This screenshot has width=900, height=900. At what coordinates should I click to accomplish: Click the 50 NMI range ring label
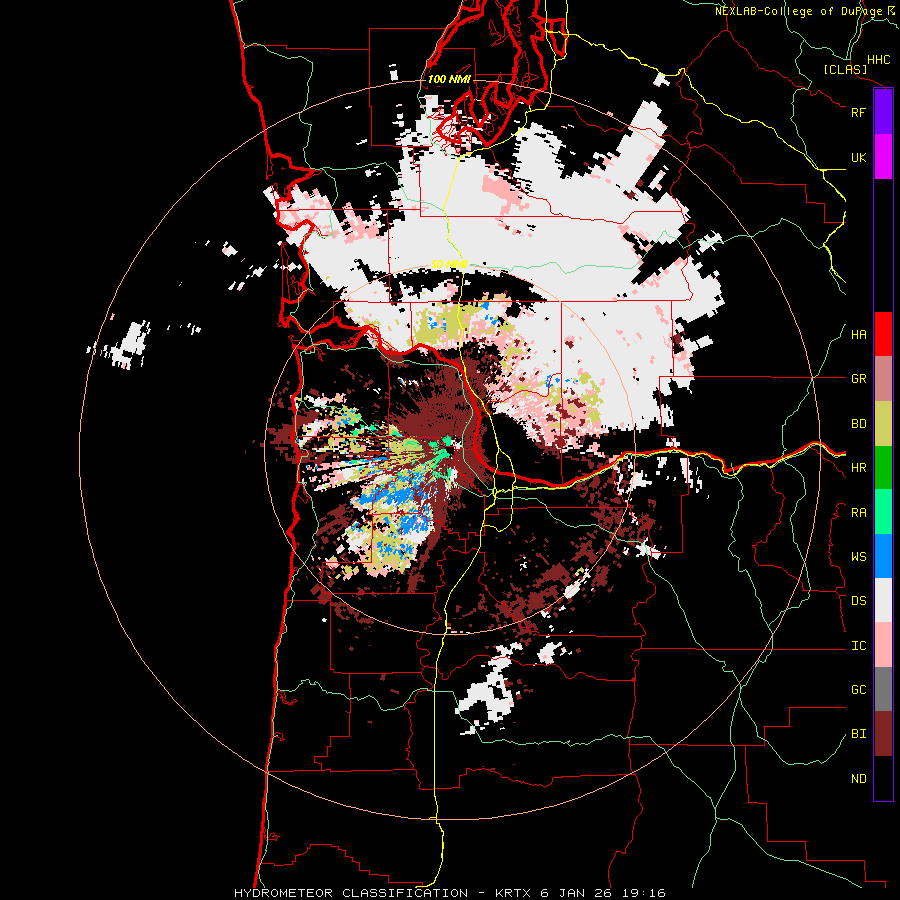[449, 264]
